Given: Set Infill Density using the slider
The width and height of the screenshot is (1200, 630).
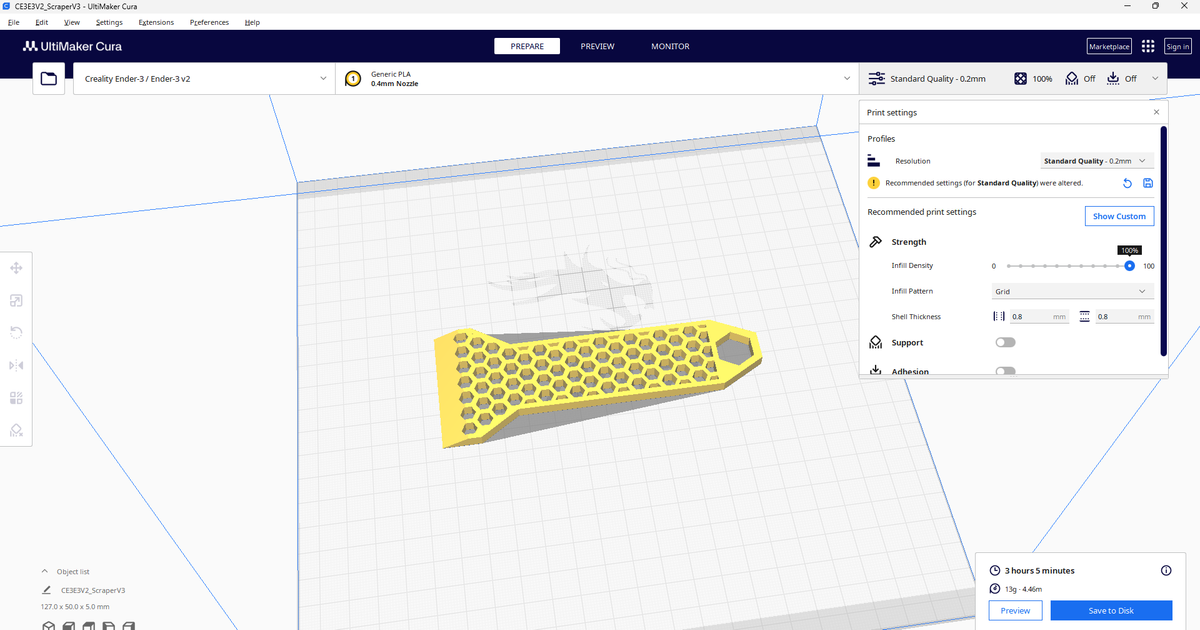Looking at the screenshot, I should pyautogui.click(x=1129, y=266).
